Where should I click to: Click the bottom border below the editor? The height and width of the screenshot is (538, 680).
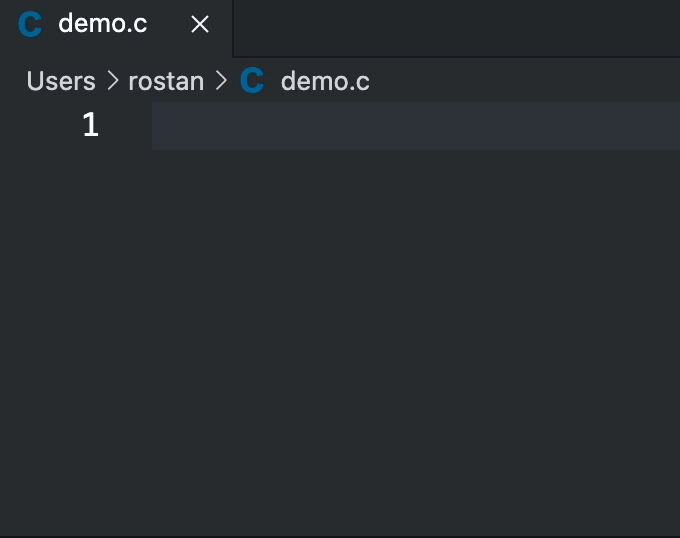pos(340,535)
